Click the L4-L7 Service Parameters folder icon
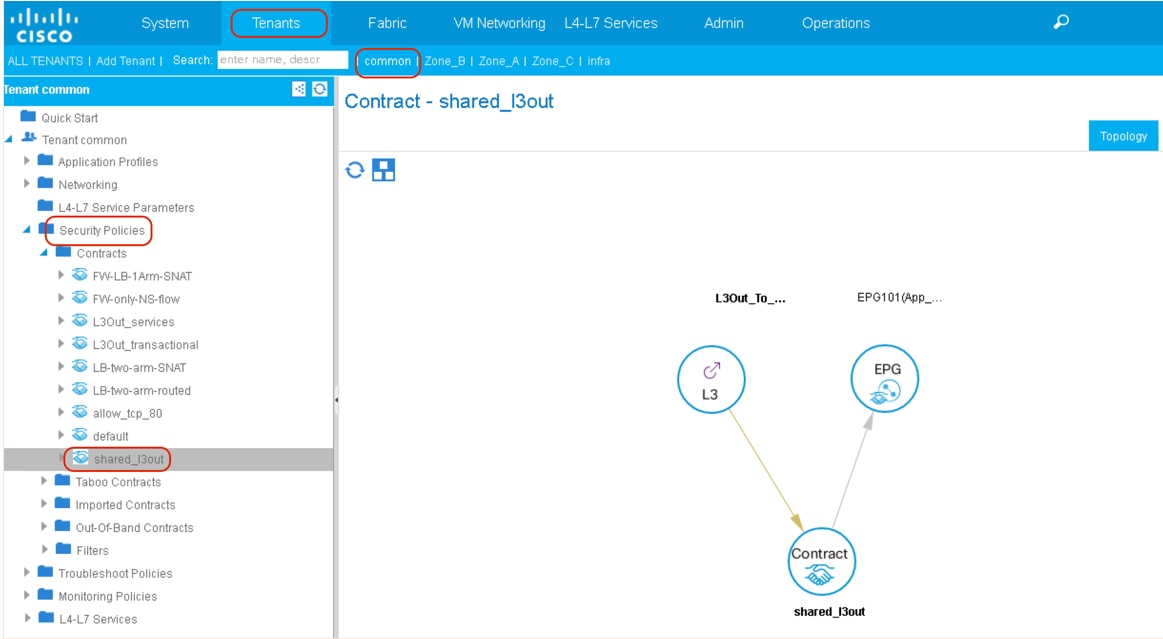Image resolution: width=1163 pixels, height=639 pixels. tap(45, 206)
